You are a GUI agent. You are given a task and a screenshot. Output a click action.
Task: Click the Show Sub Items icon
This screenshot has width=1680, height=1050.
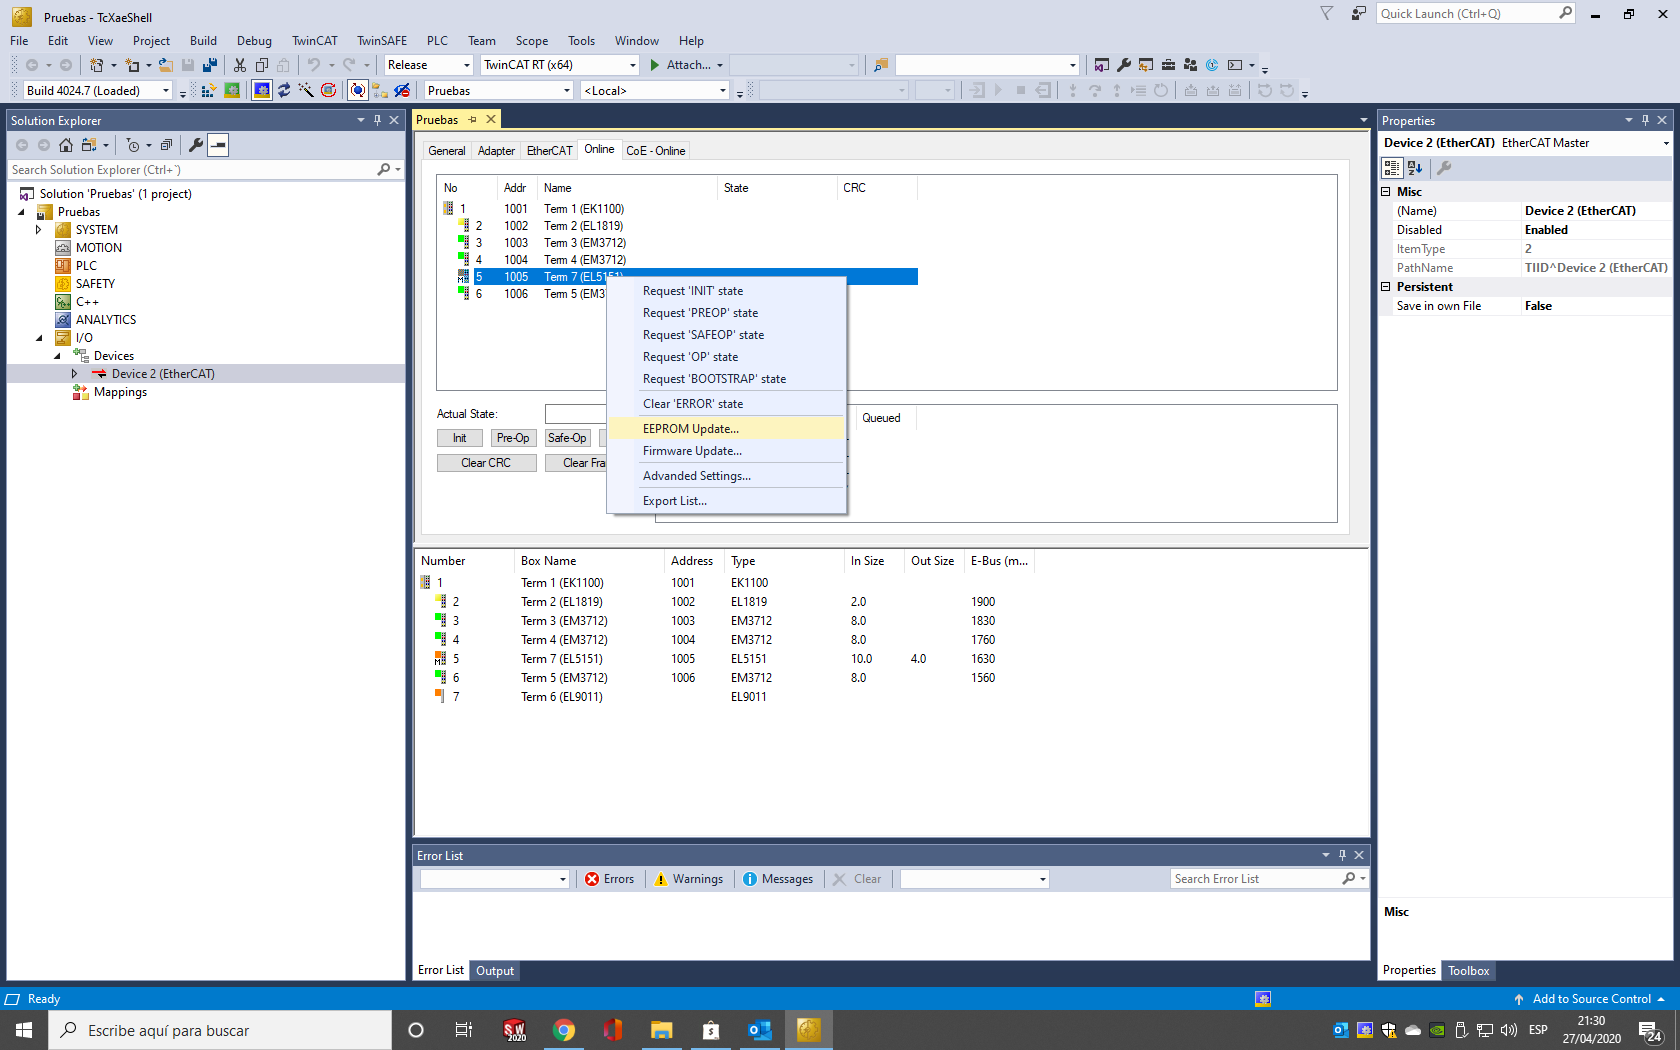[x=380, y=91]
